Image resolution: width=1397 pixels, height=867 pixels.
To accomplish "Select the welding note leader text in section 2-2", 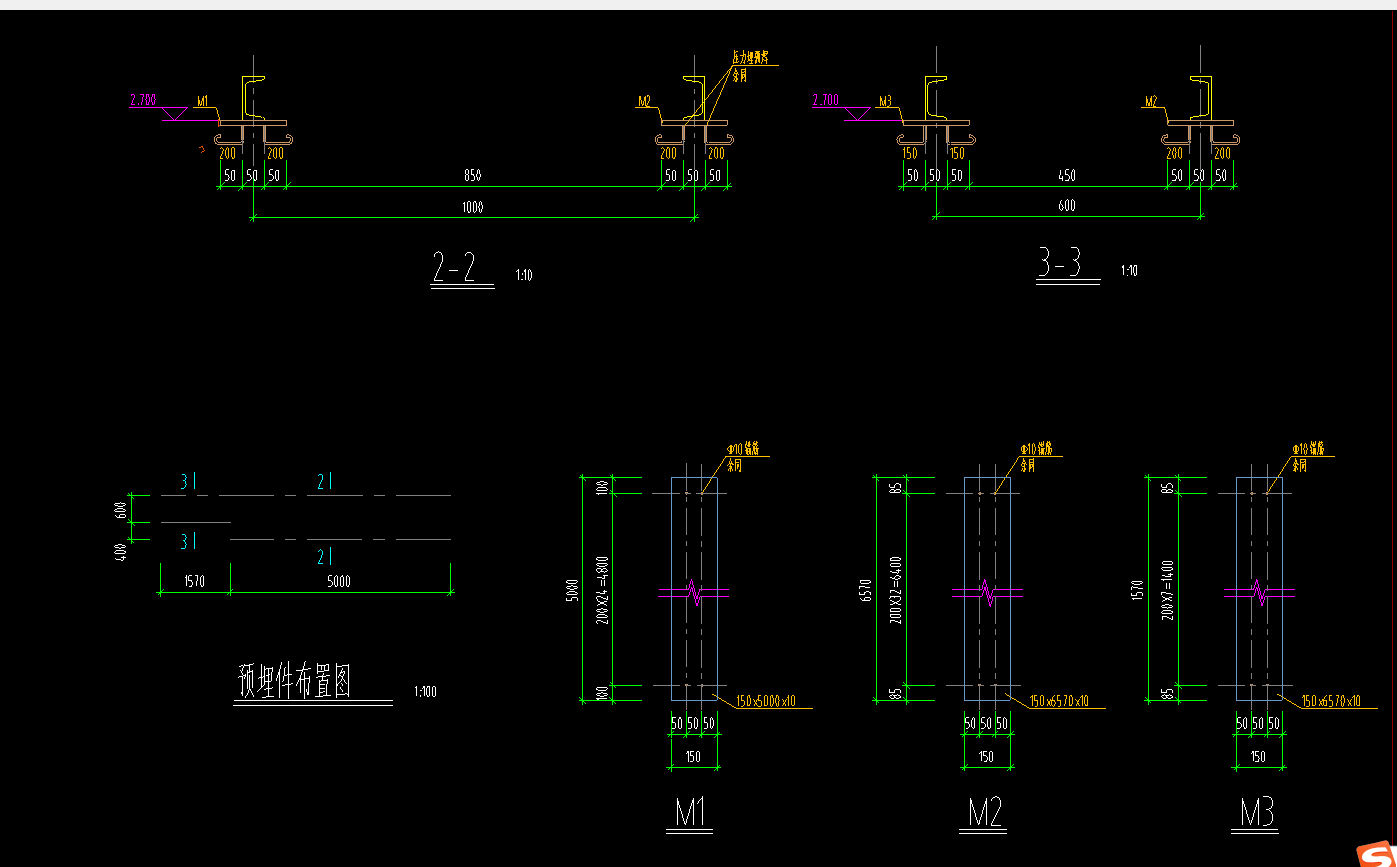I will click(x=749, y=66).
